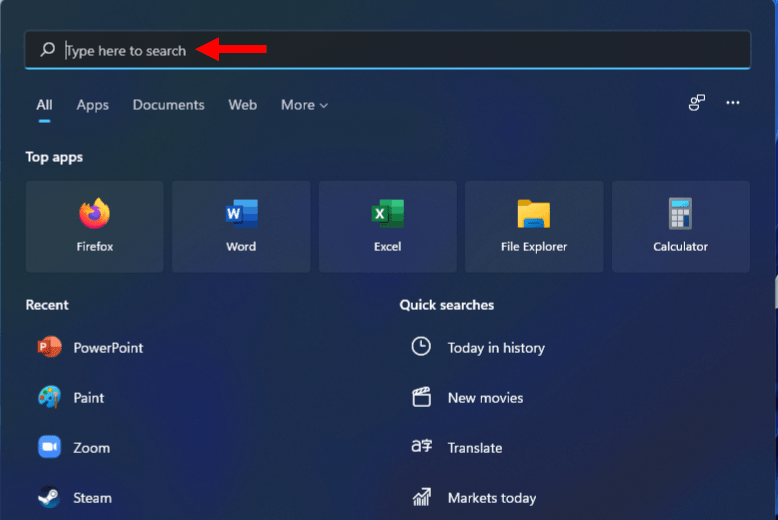The height and width of the screenshot is (520, 778).
Task: Open the 'Paint' recent entry text
Action: point(89,398)
